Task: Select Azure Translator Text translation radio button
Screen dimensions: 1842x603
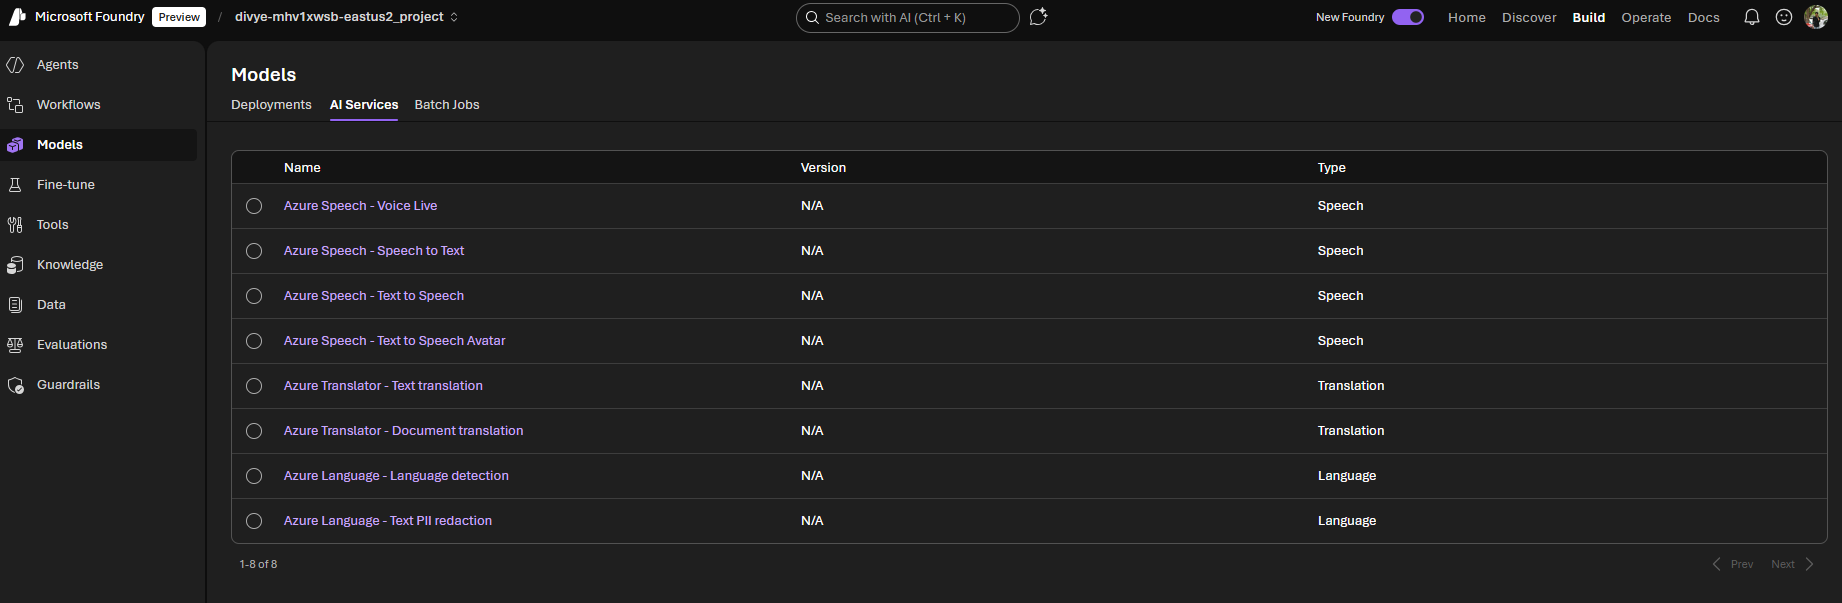Action: [254, 386]
